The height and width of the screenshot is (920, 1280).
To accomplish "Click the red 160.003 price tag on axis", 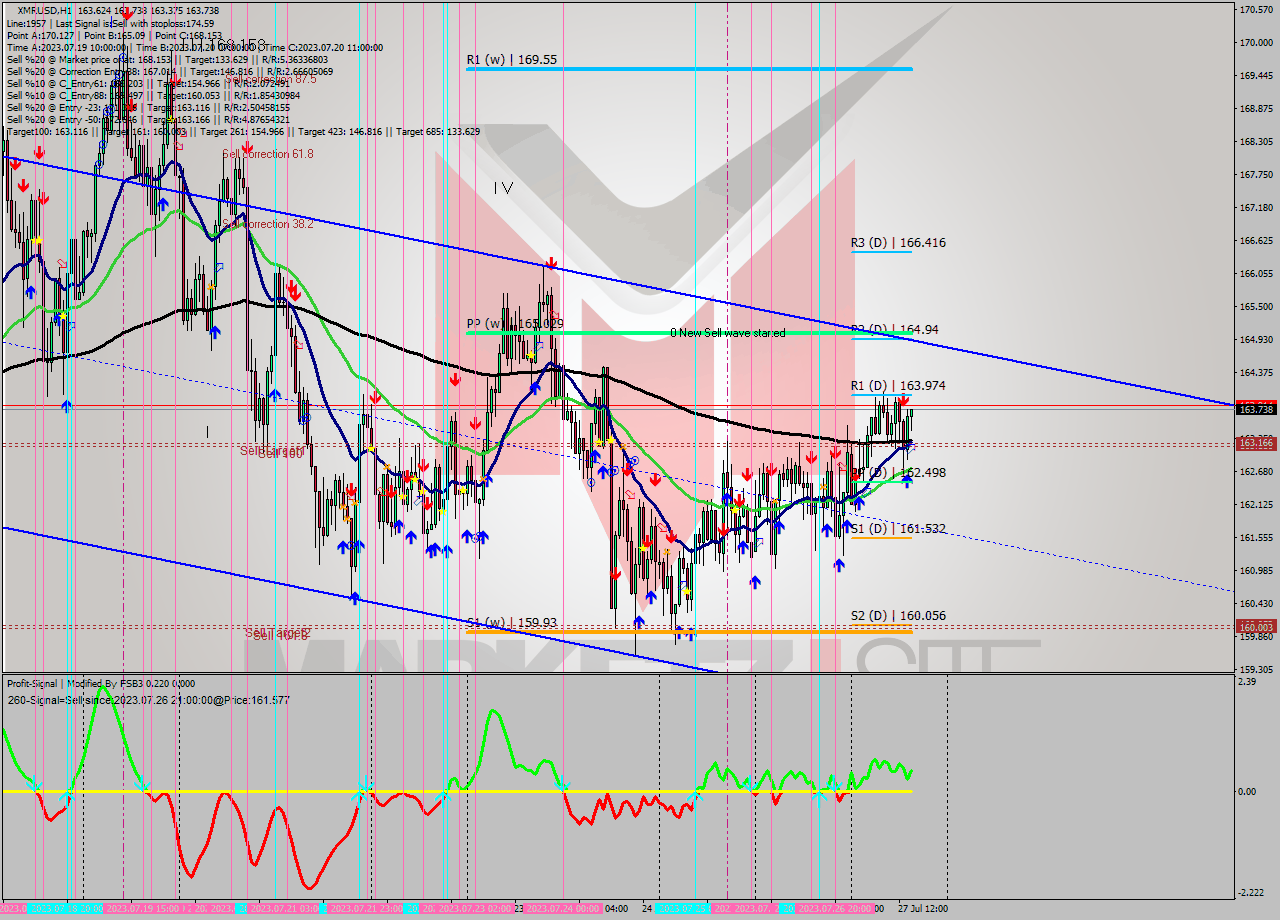I will point(1255,626).
